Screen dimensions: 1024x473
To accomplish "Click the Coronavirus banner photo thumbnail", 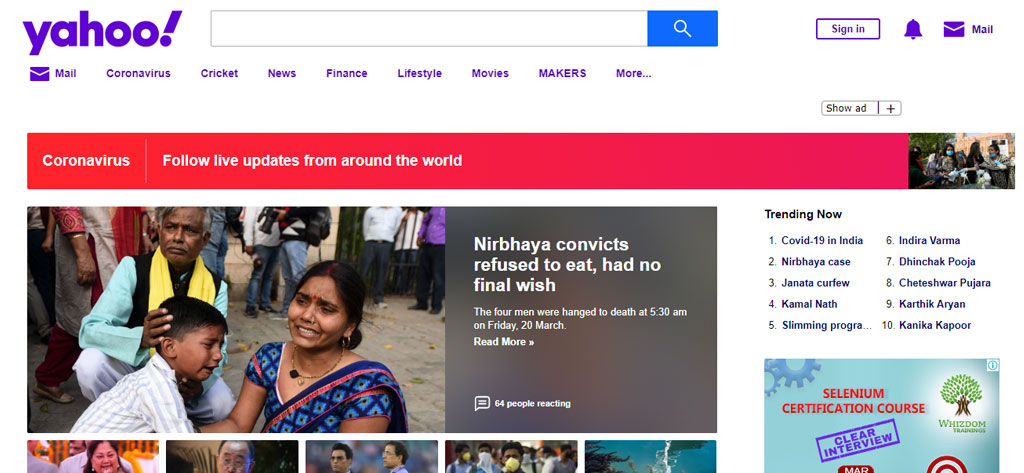I will pyautogui.click(x=961, y=161).
